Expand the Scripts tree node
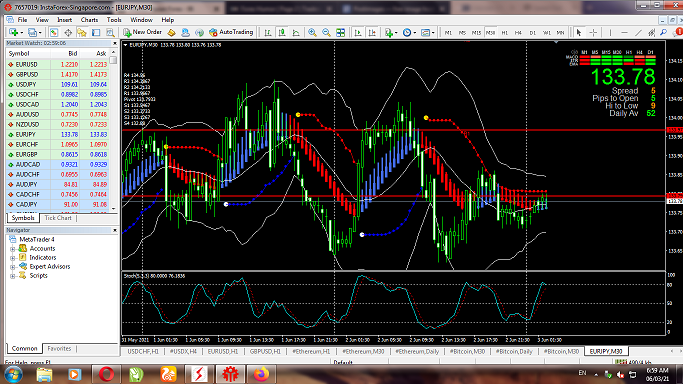This screenshot has width=683, height=384. click(13, 276)
